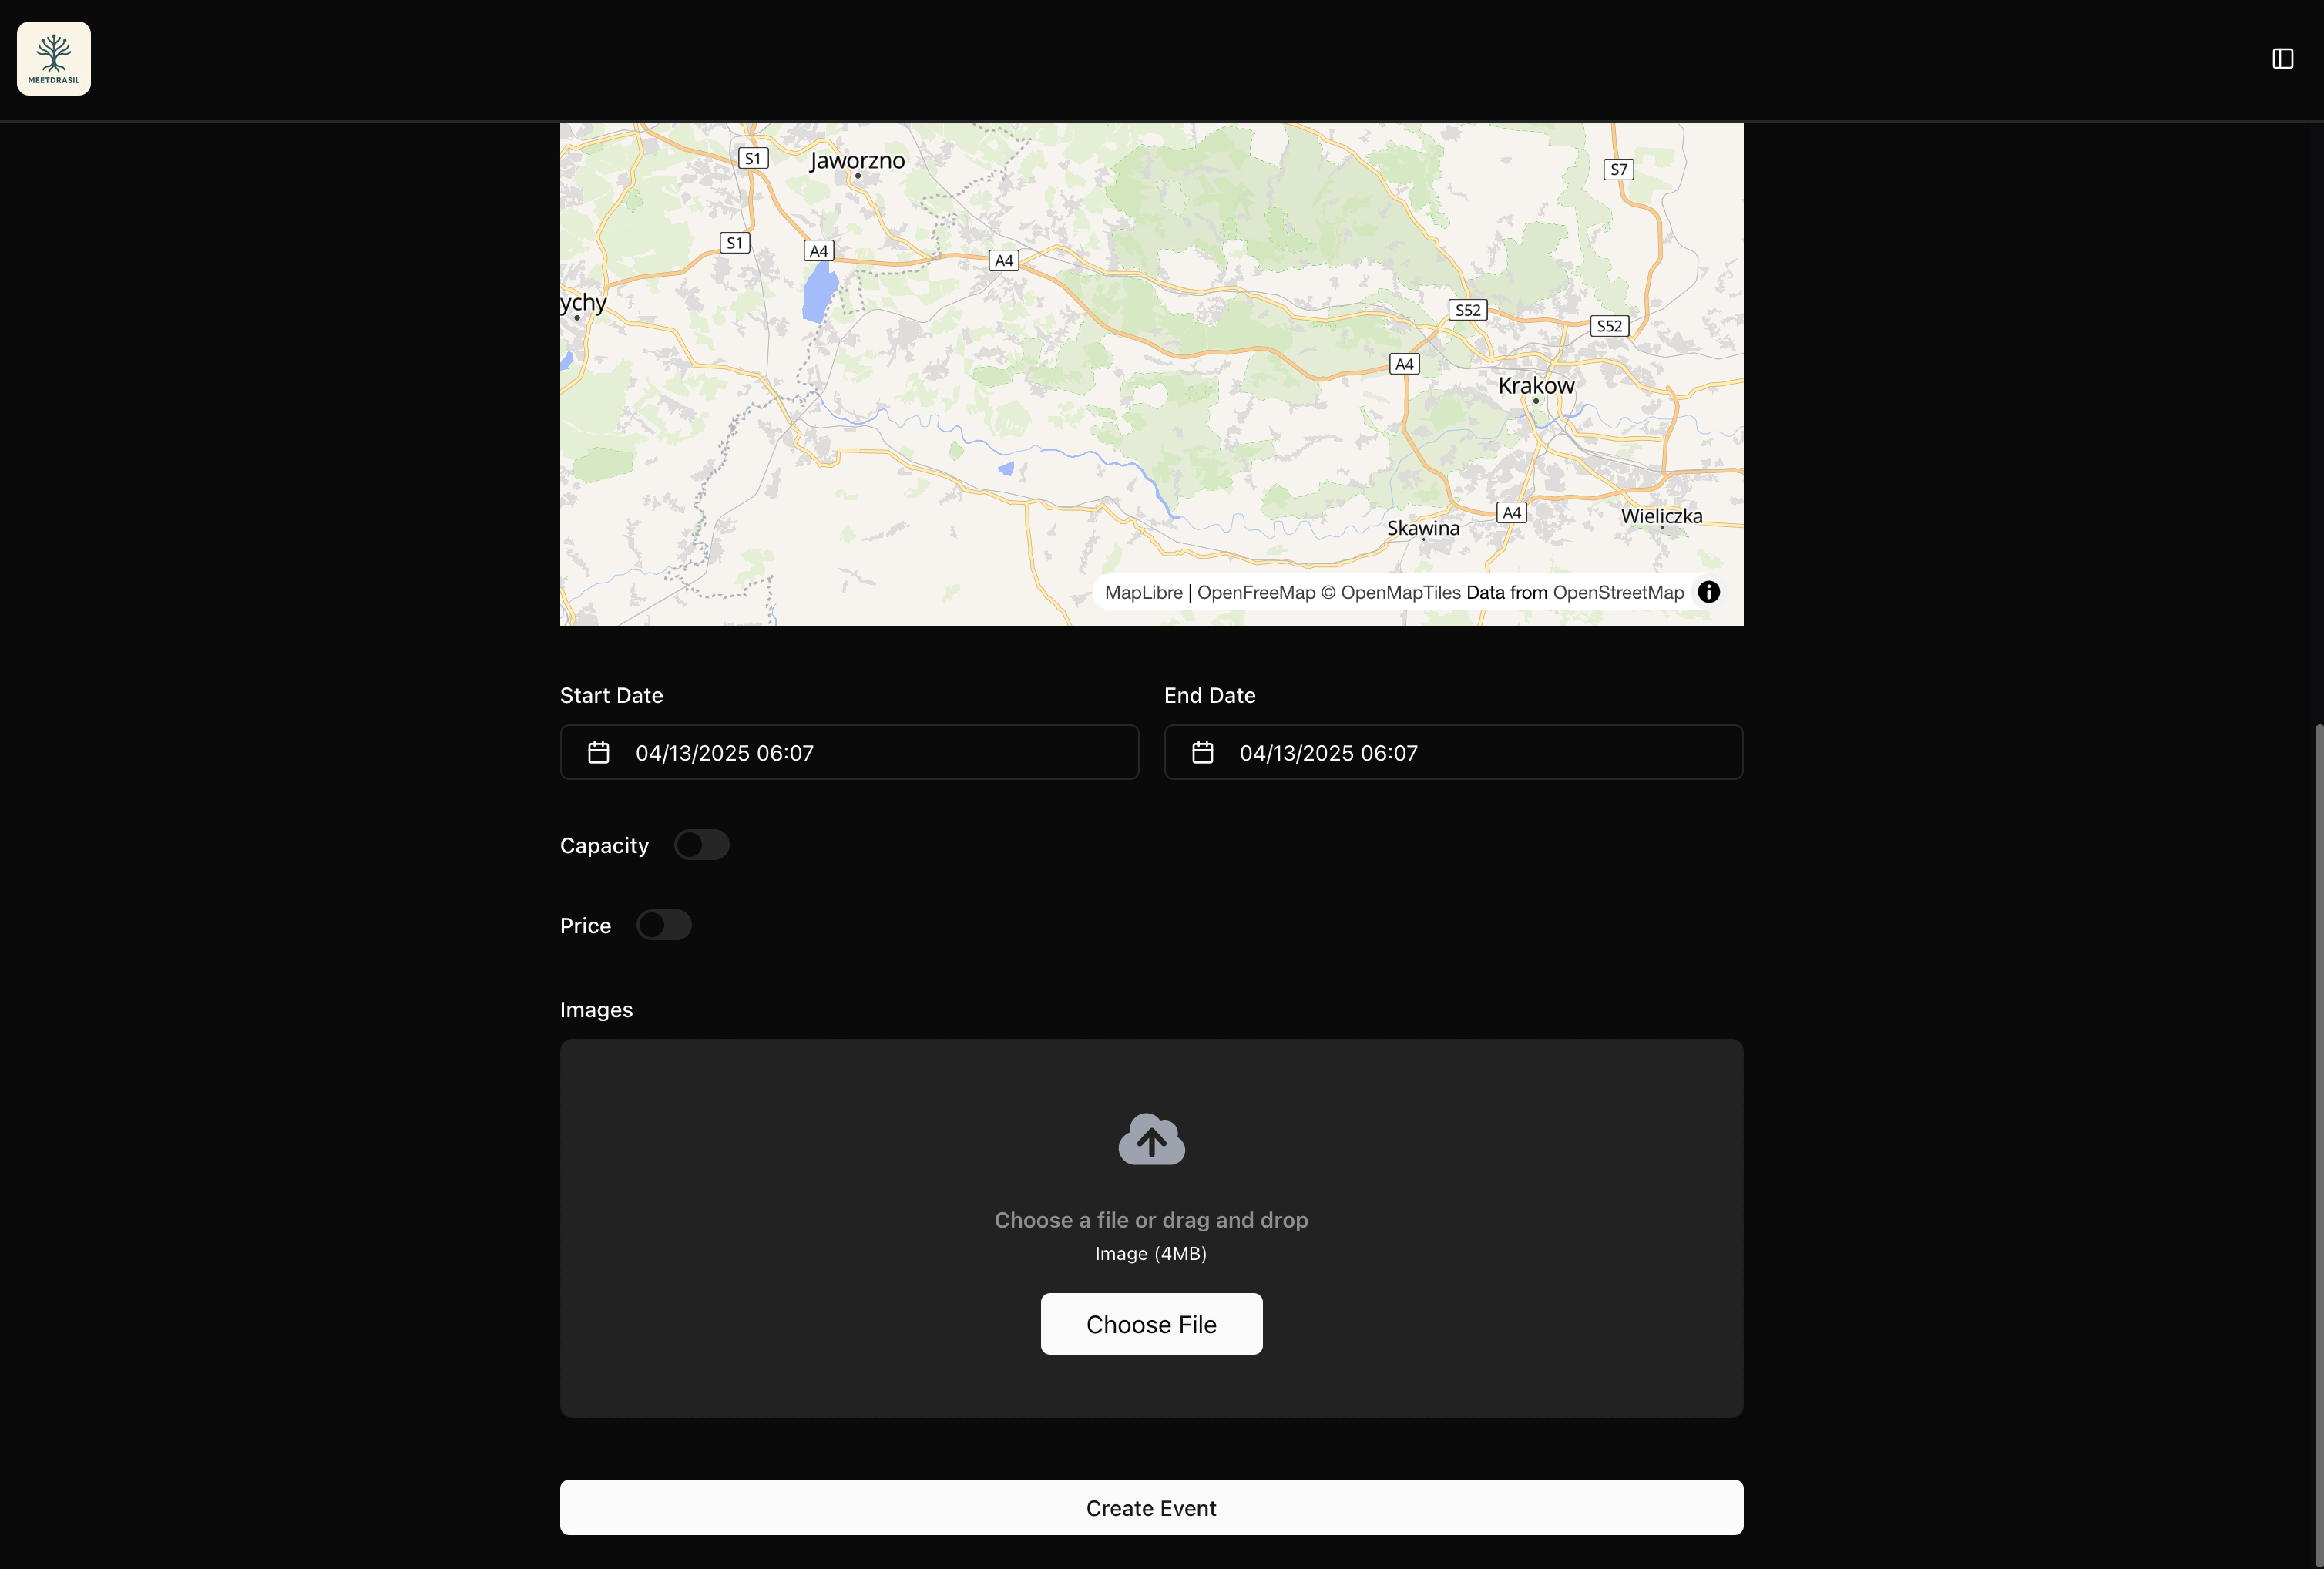Enable the Price toggle

[x=663, y=925]
